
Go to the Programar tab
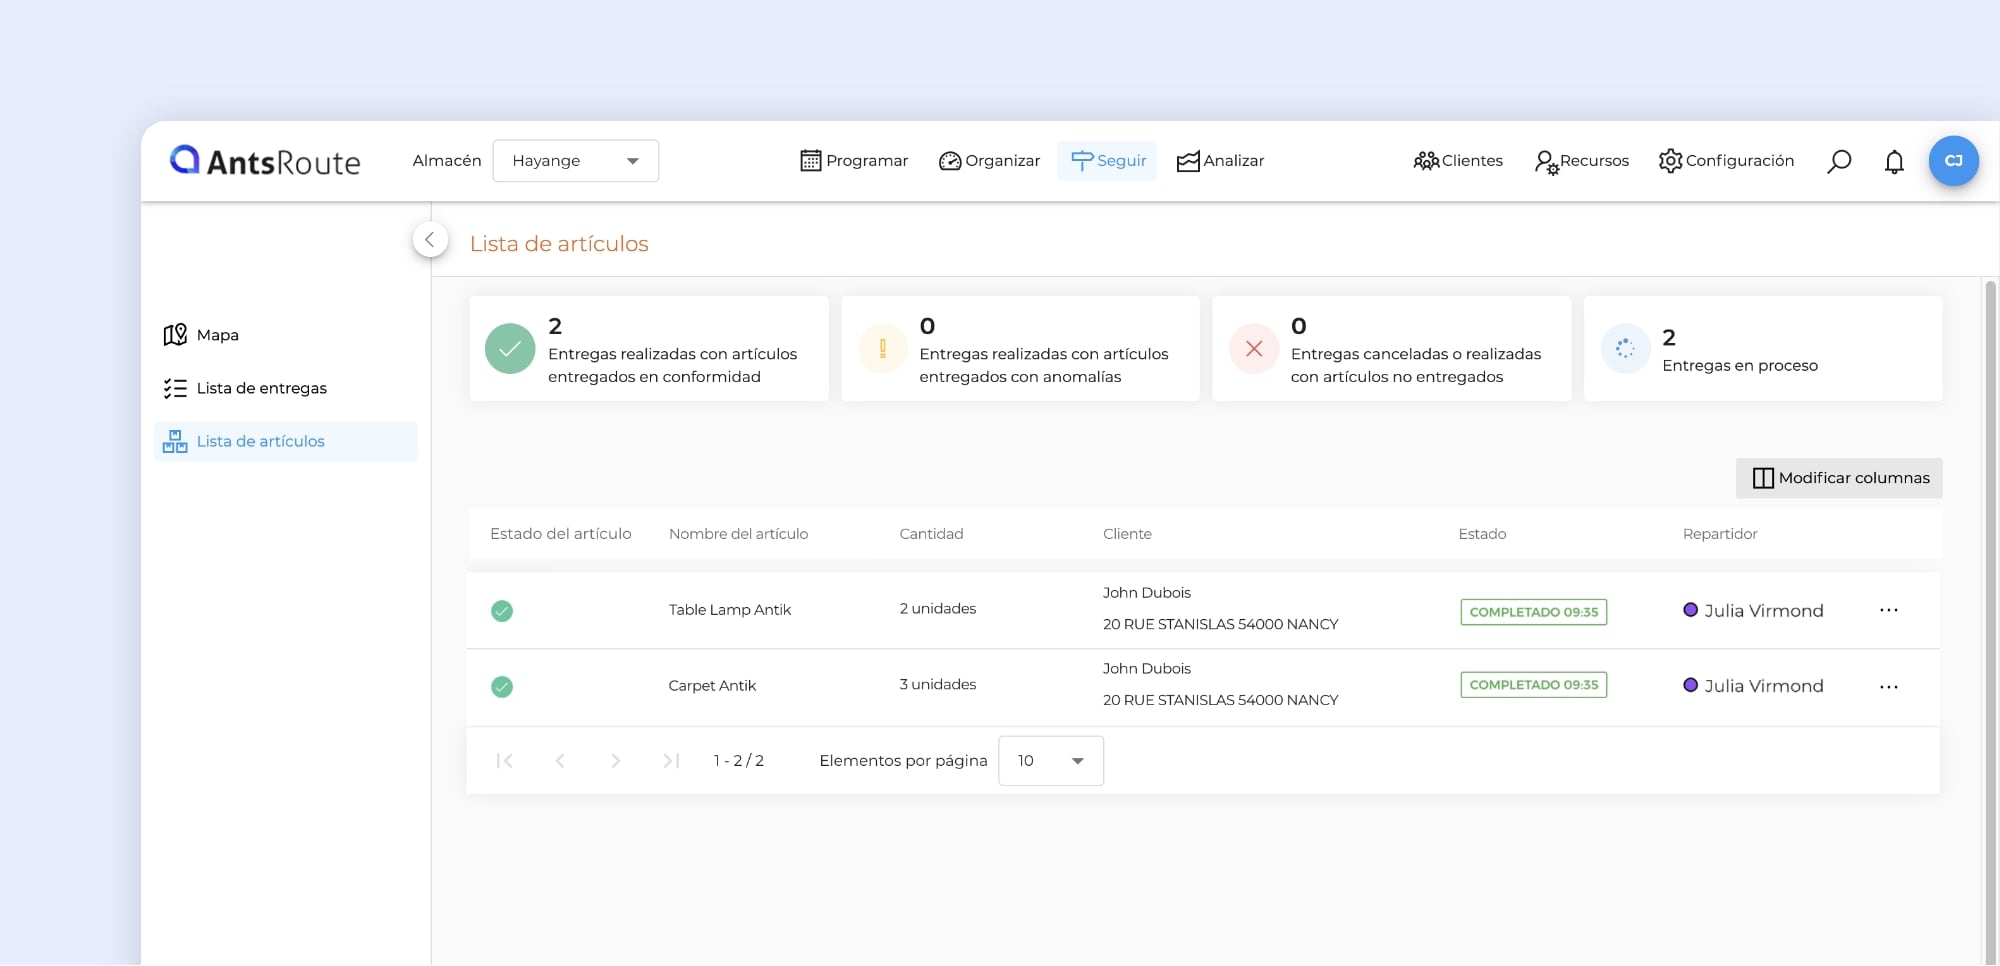(854, 161)
